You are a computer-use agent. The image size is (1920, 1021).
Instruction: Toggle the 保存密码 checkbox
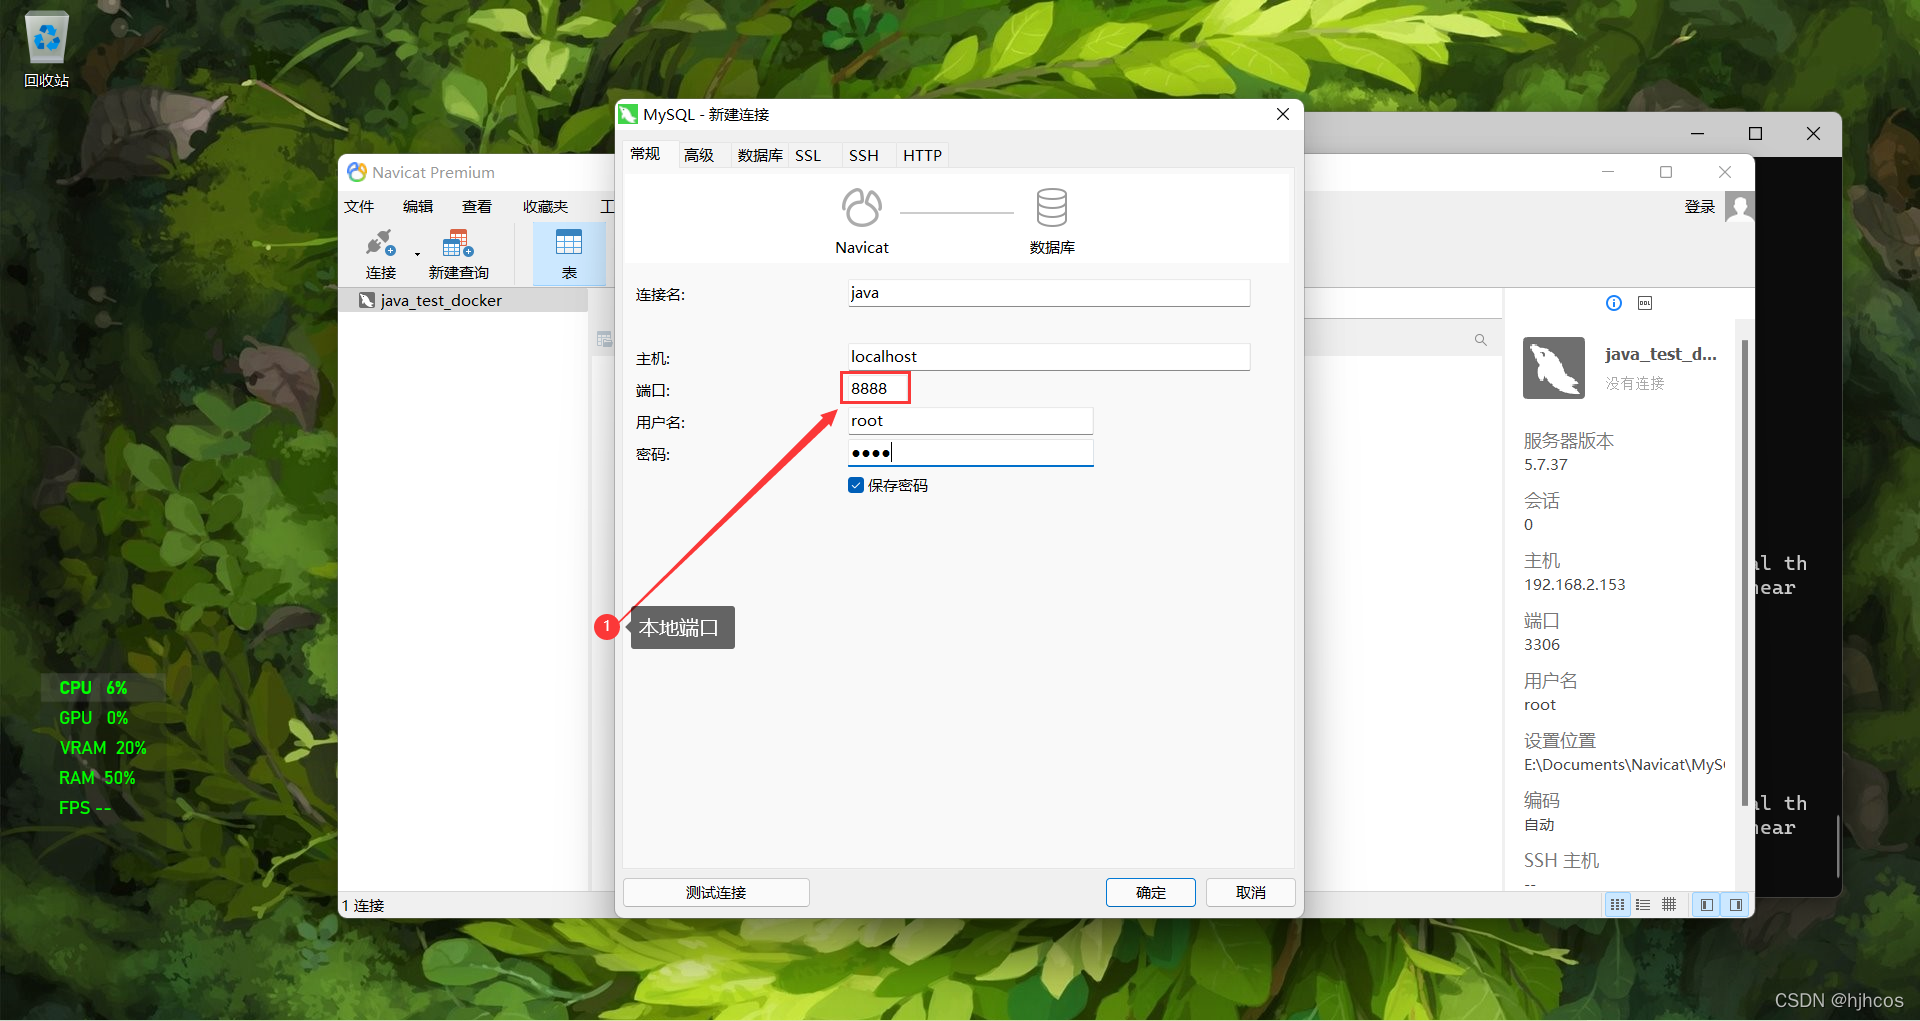click(856, 485)
